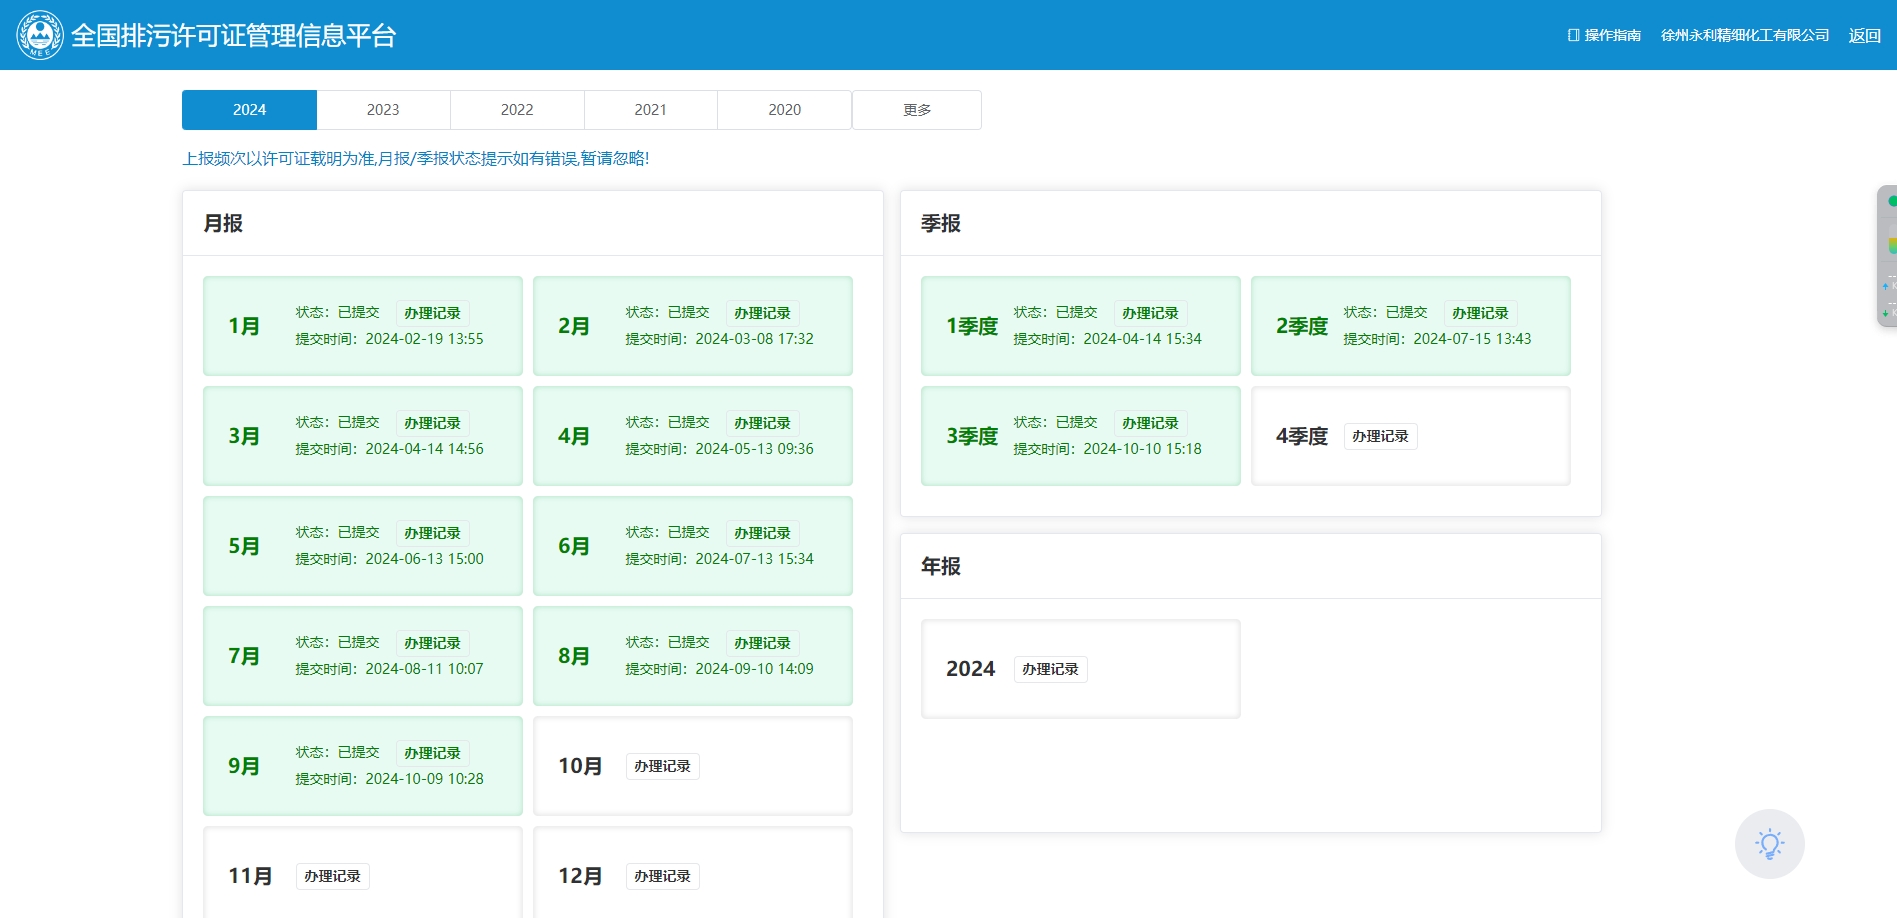Open 办理记录 for 2024 annual report
The height and width of the screenshot is (918, 1897).
(1050, 669)
